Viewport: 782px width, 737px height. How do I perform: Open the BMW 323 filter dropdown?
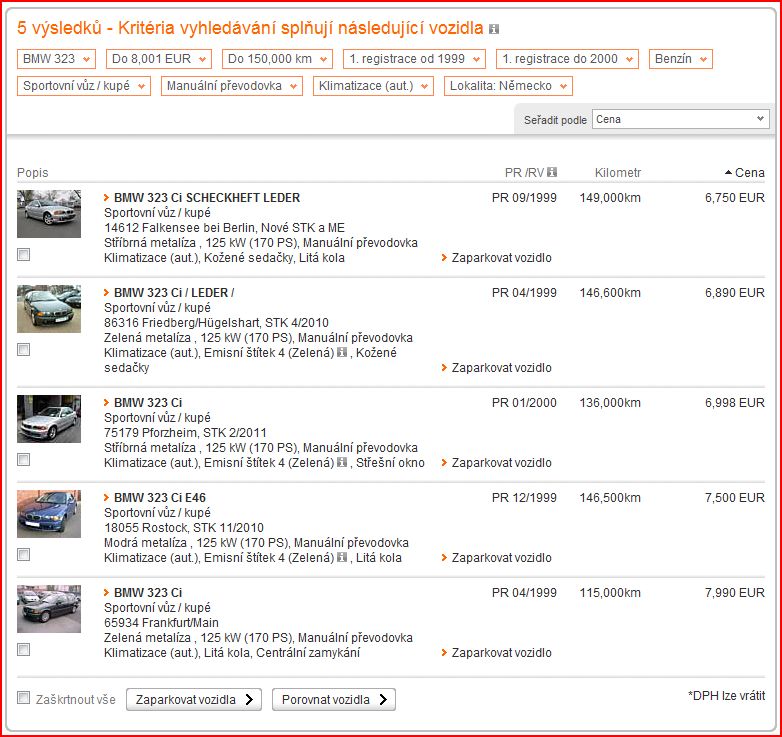click(x=56, y=59)
